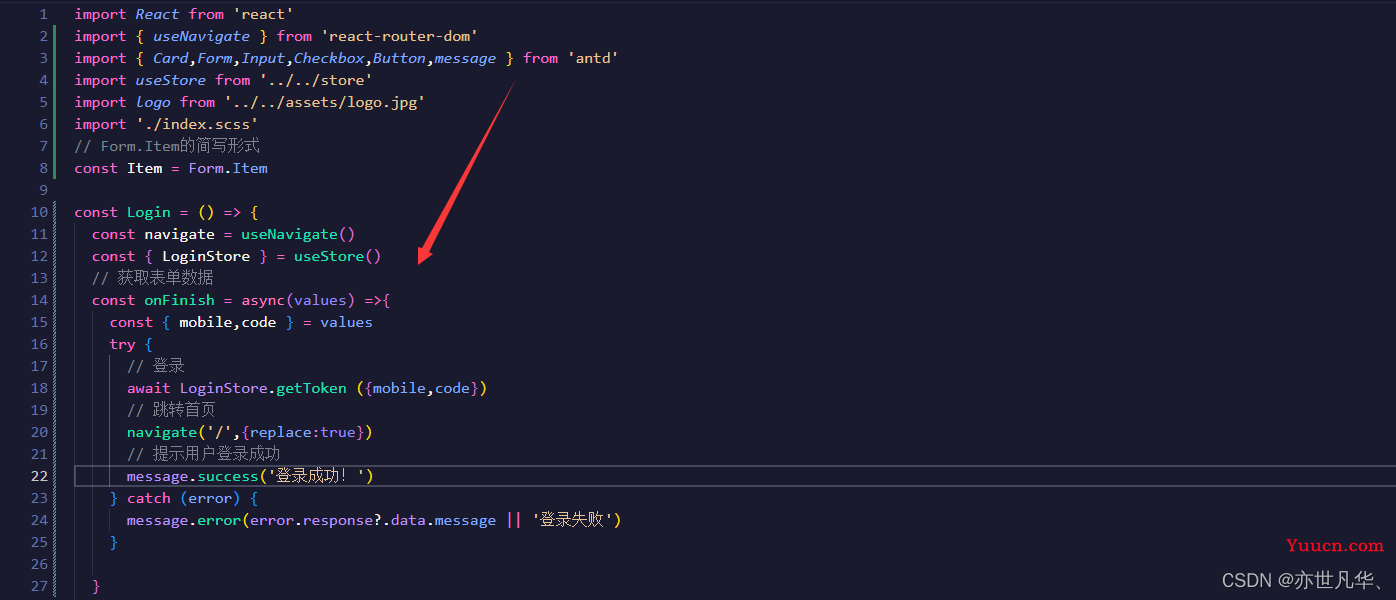
Task: Click 'Card' in the antd import
Action: pos(170,58)
